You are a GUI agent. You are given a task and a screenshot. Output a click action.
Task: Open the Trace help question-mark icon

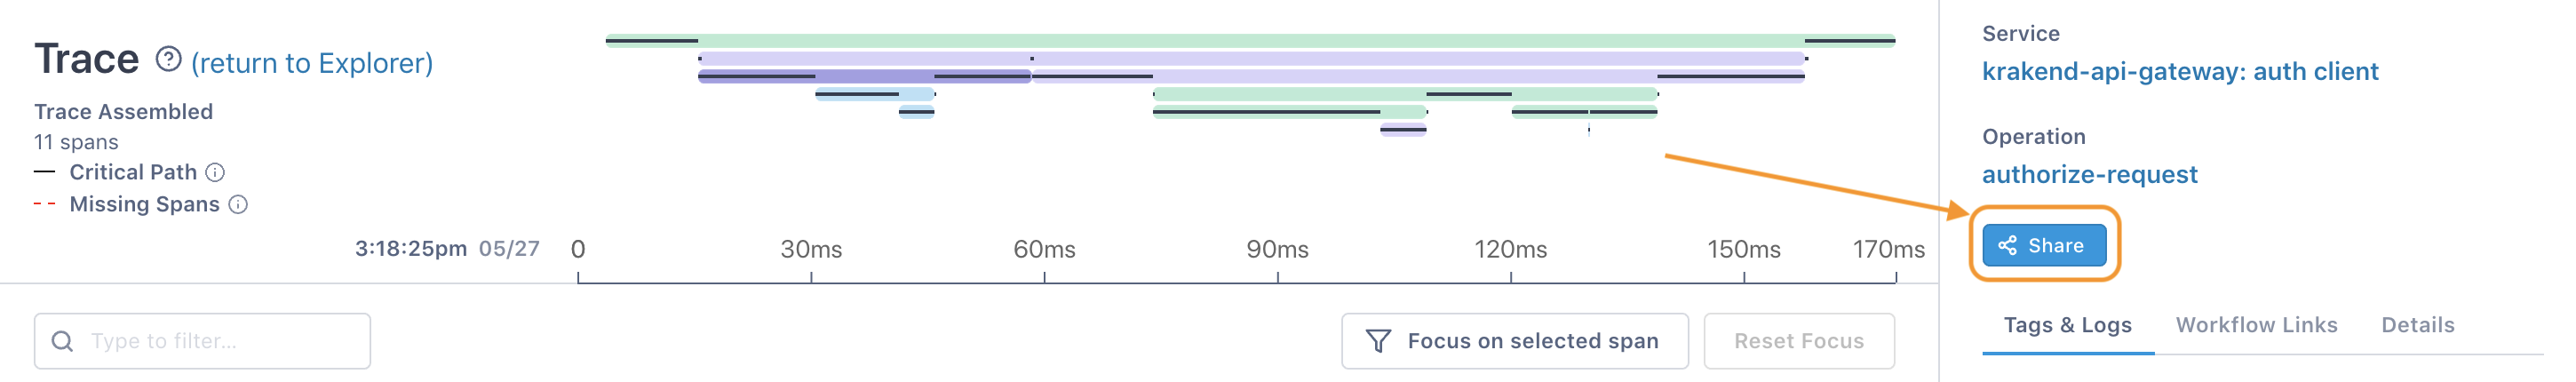168,60
